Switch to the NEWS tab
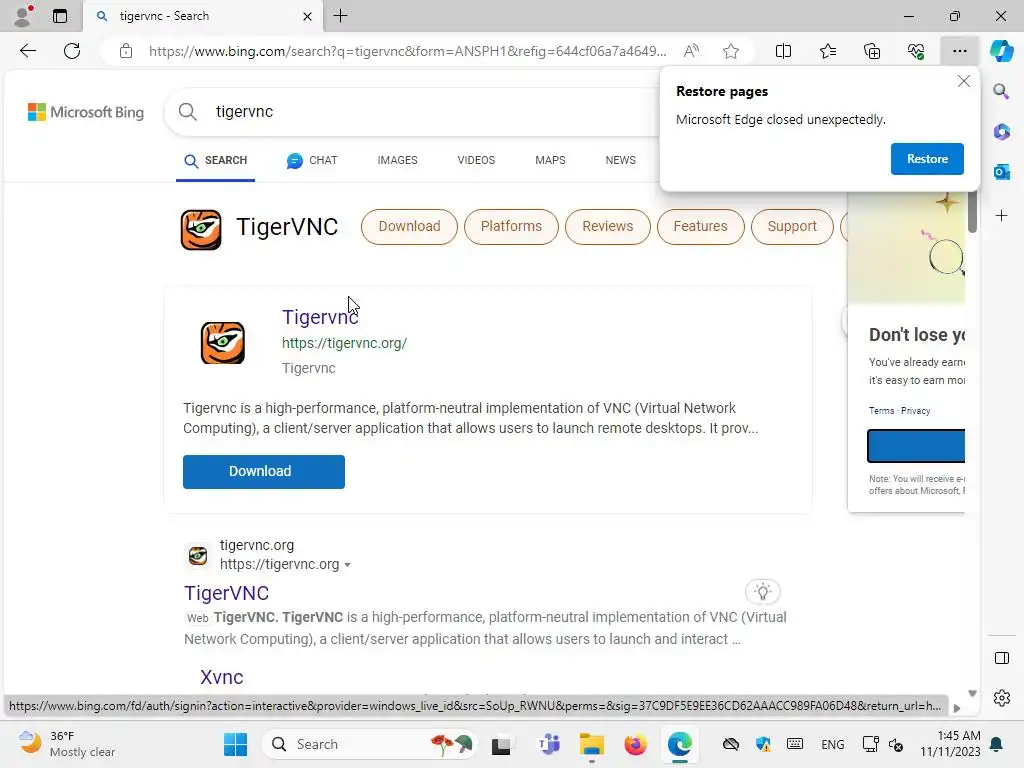Screen dimensions: 1024x768 pos(620,161)
